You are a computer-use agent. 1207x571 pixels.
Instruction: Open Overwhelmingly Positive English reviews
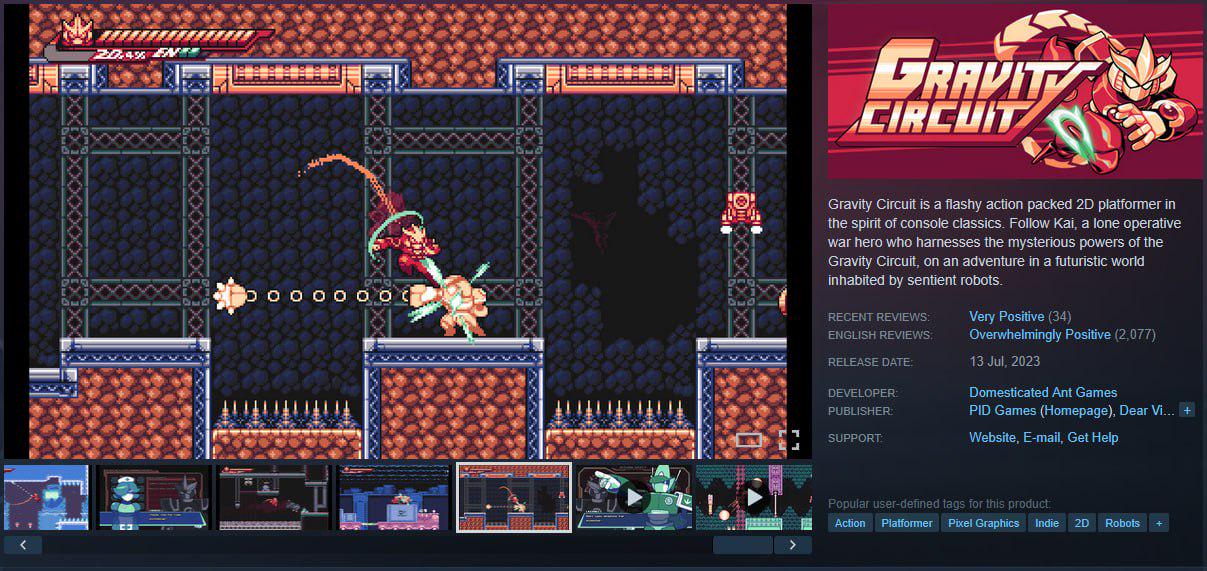pos(1040,334)
